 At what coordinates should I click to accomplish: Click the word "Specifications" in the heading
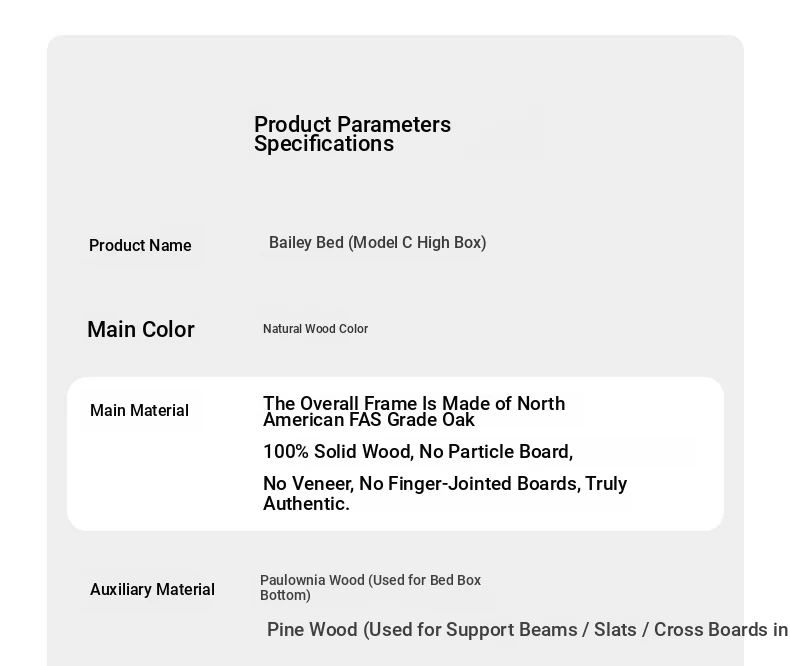point(323,144)
